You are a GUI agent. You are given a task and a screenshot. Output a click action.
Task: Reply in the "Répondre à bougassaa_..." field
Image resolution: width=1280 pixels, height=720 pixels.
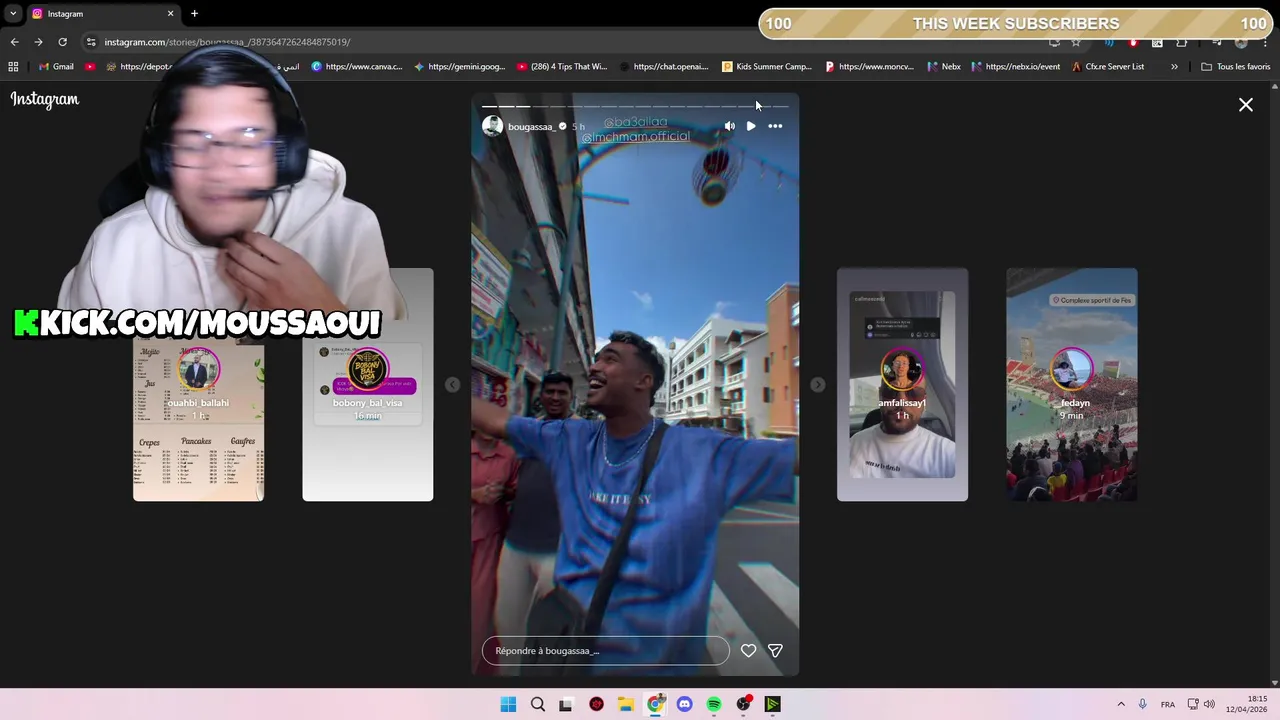pyautogui.click(x=606, y=651)
